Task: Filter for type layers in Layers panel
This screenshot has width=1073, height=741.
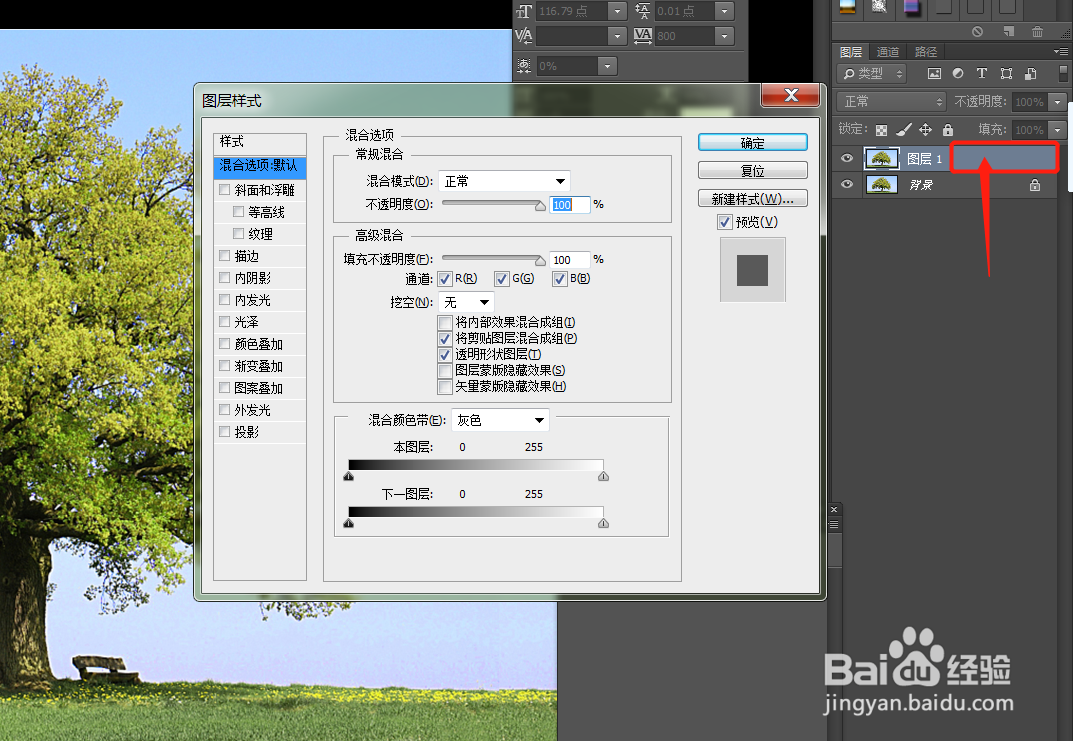Action: point(981,73)
